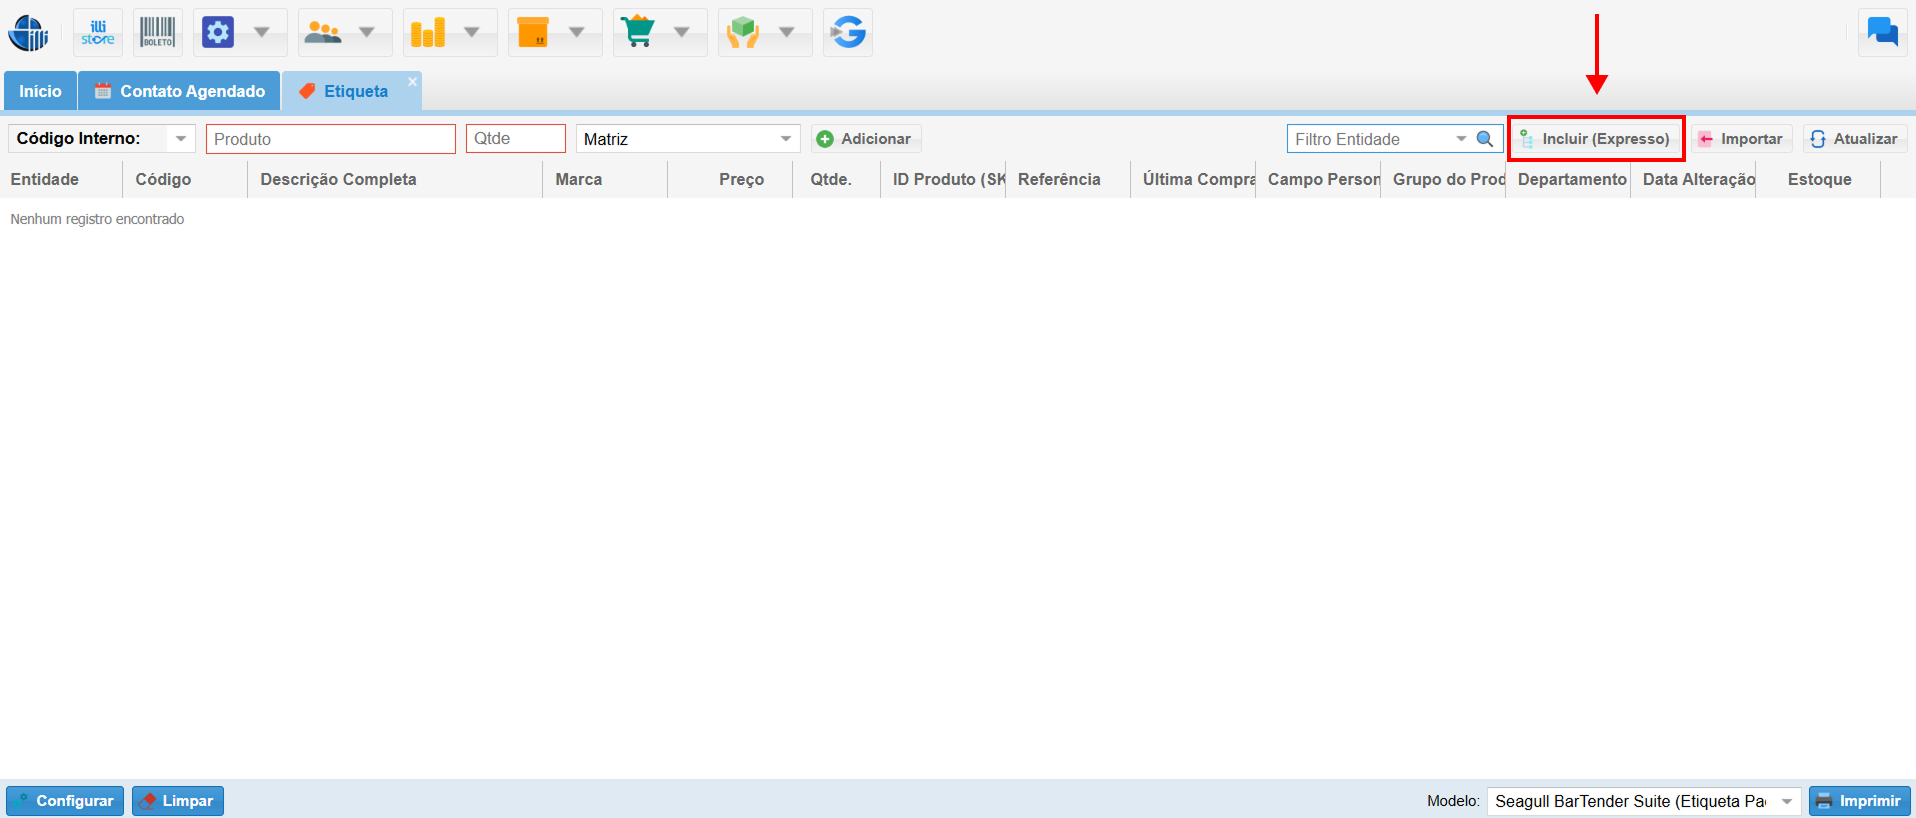Viewport: 1916px width, 818px height.
Task: Click the Filtro Entidade search magnifier
Action: click(1485, 139)
